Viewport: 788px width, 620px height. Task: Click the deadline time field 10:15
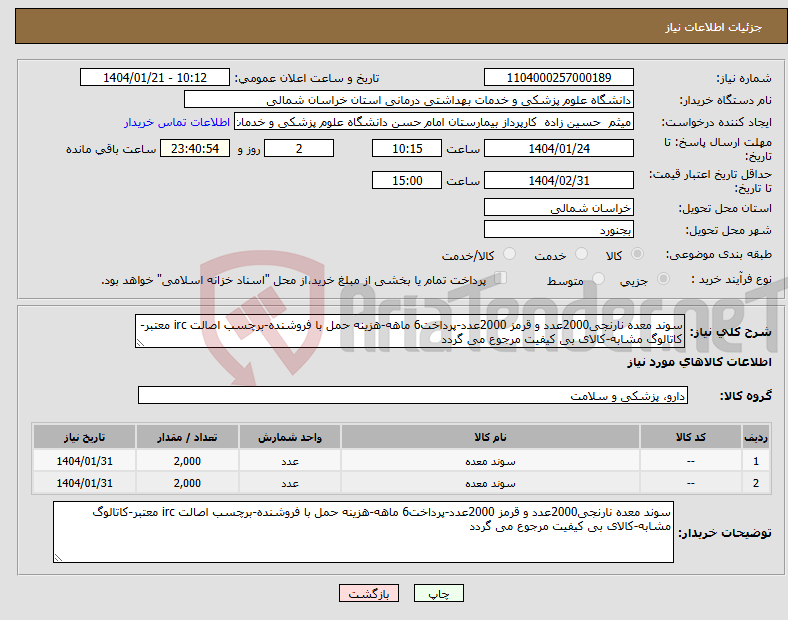point(407,148)
